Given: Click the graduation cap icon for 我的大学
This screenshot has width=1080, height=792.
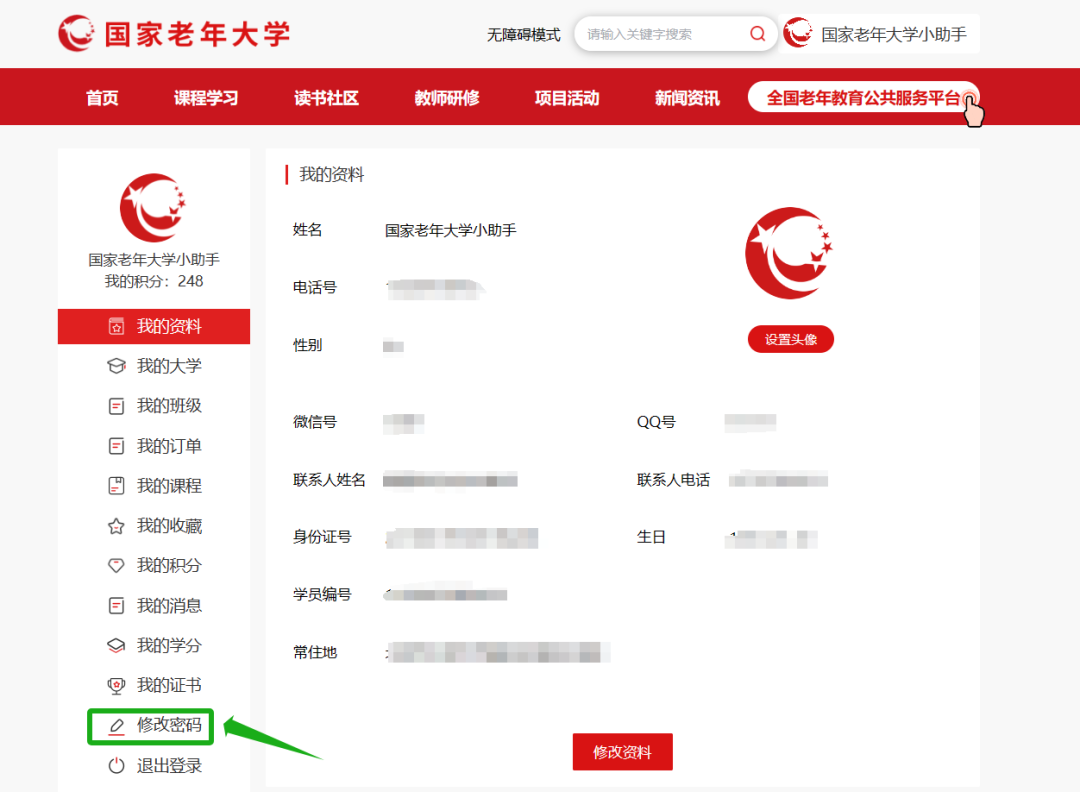Looking at the screenshot, I should (x=116, y=366).
